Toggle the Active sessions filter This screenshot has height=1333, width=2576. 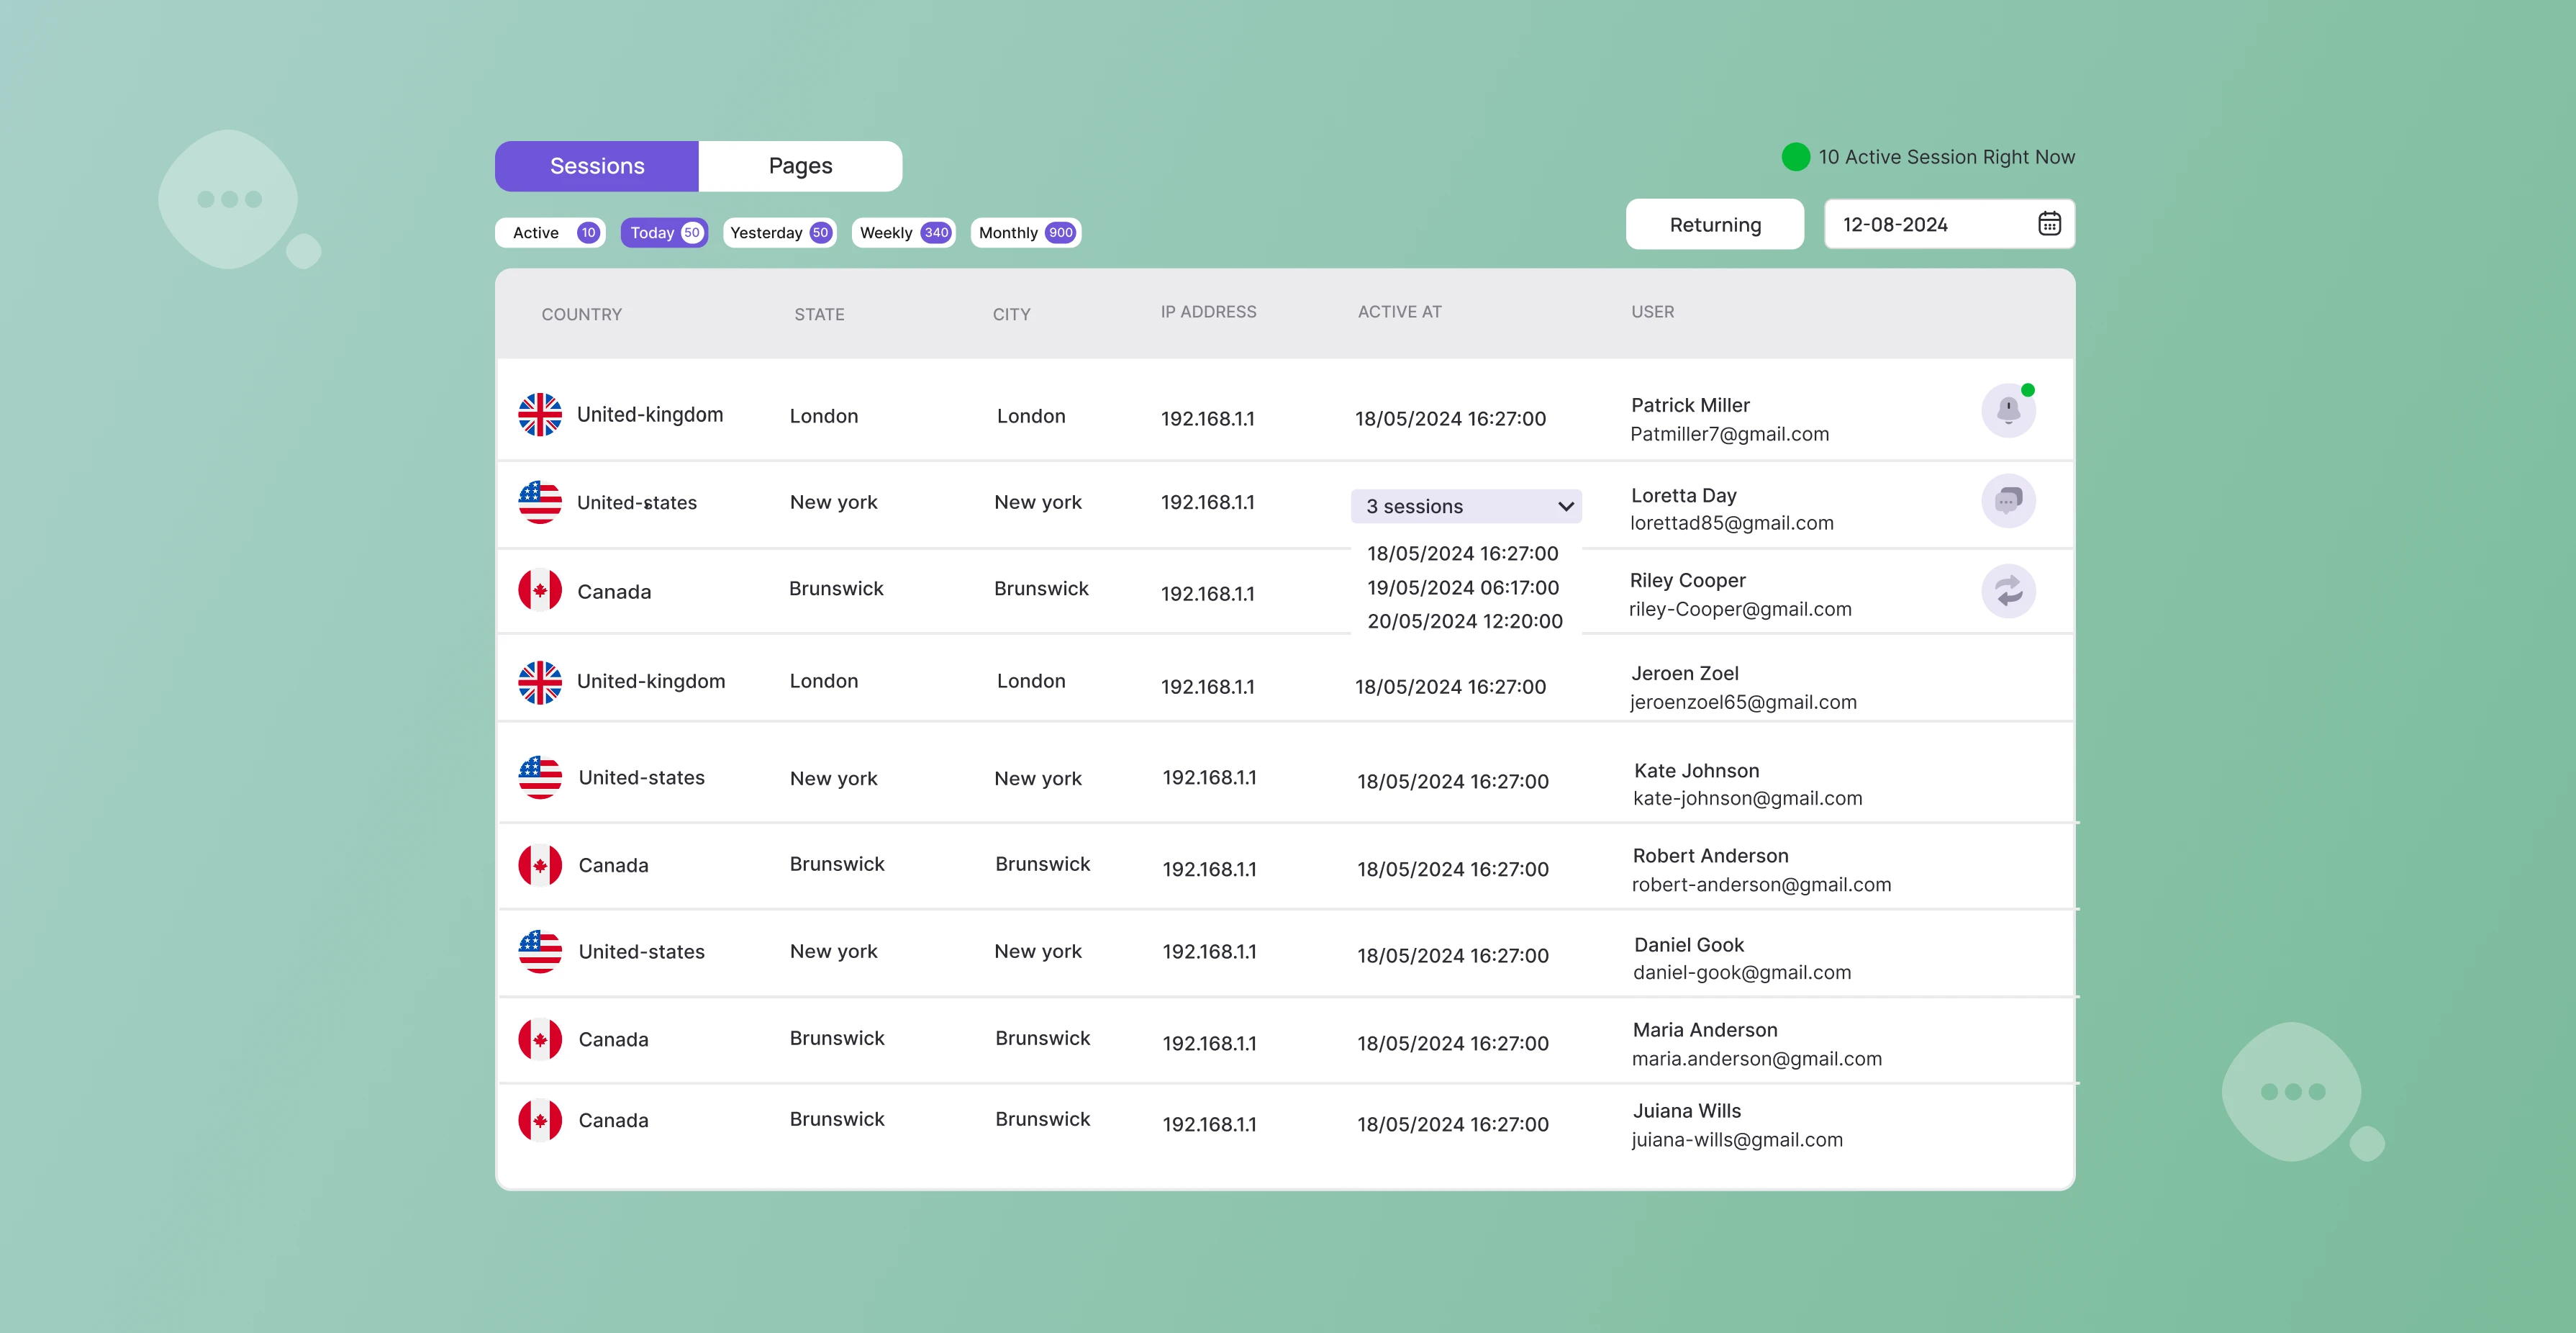click(549, 232)
